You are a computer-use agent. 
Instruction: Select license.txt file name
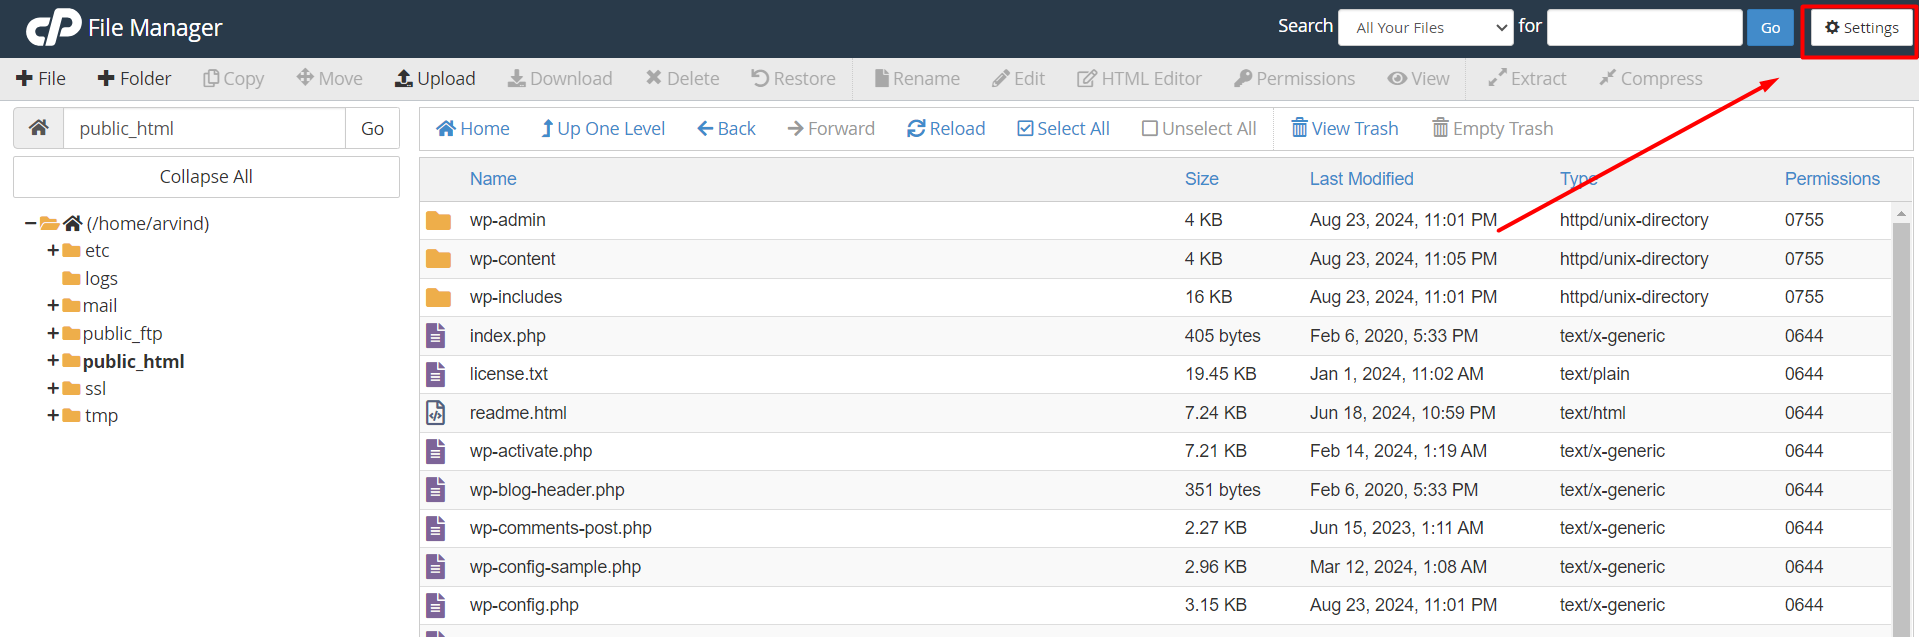509,374
